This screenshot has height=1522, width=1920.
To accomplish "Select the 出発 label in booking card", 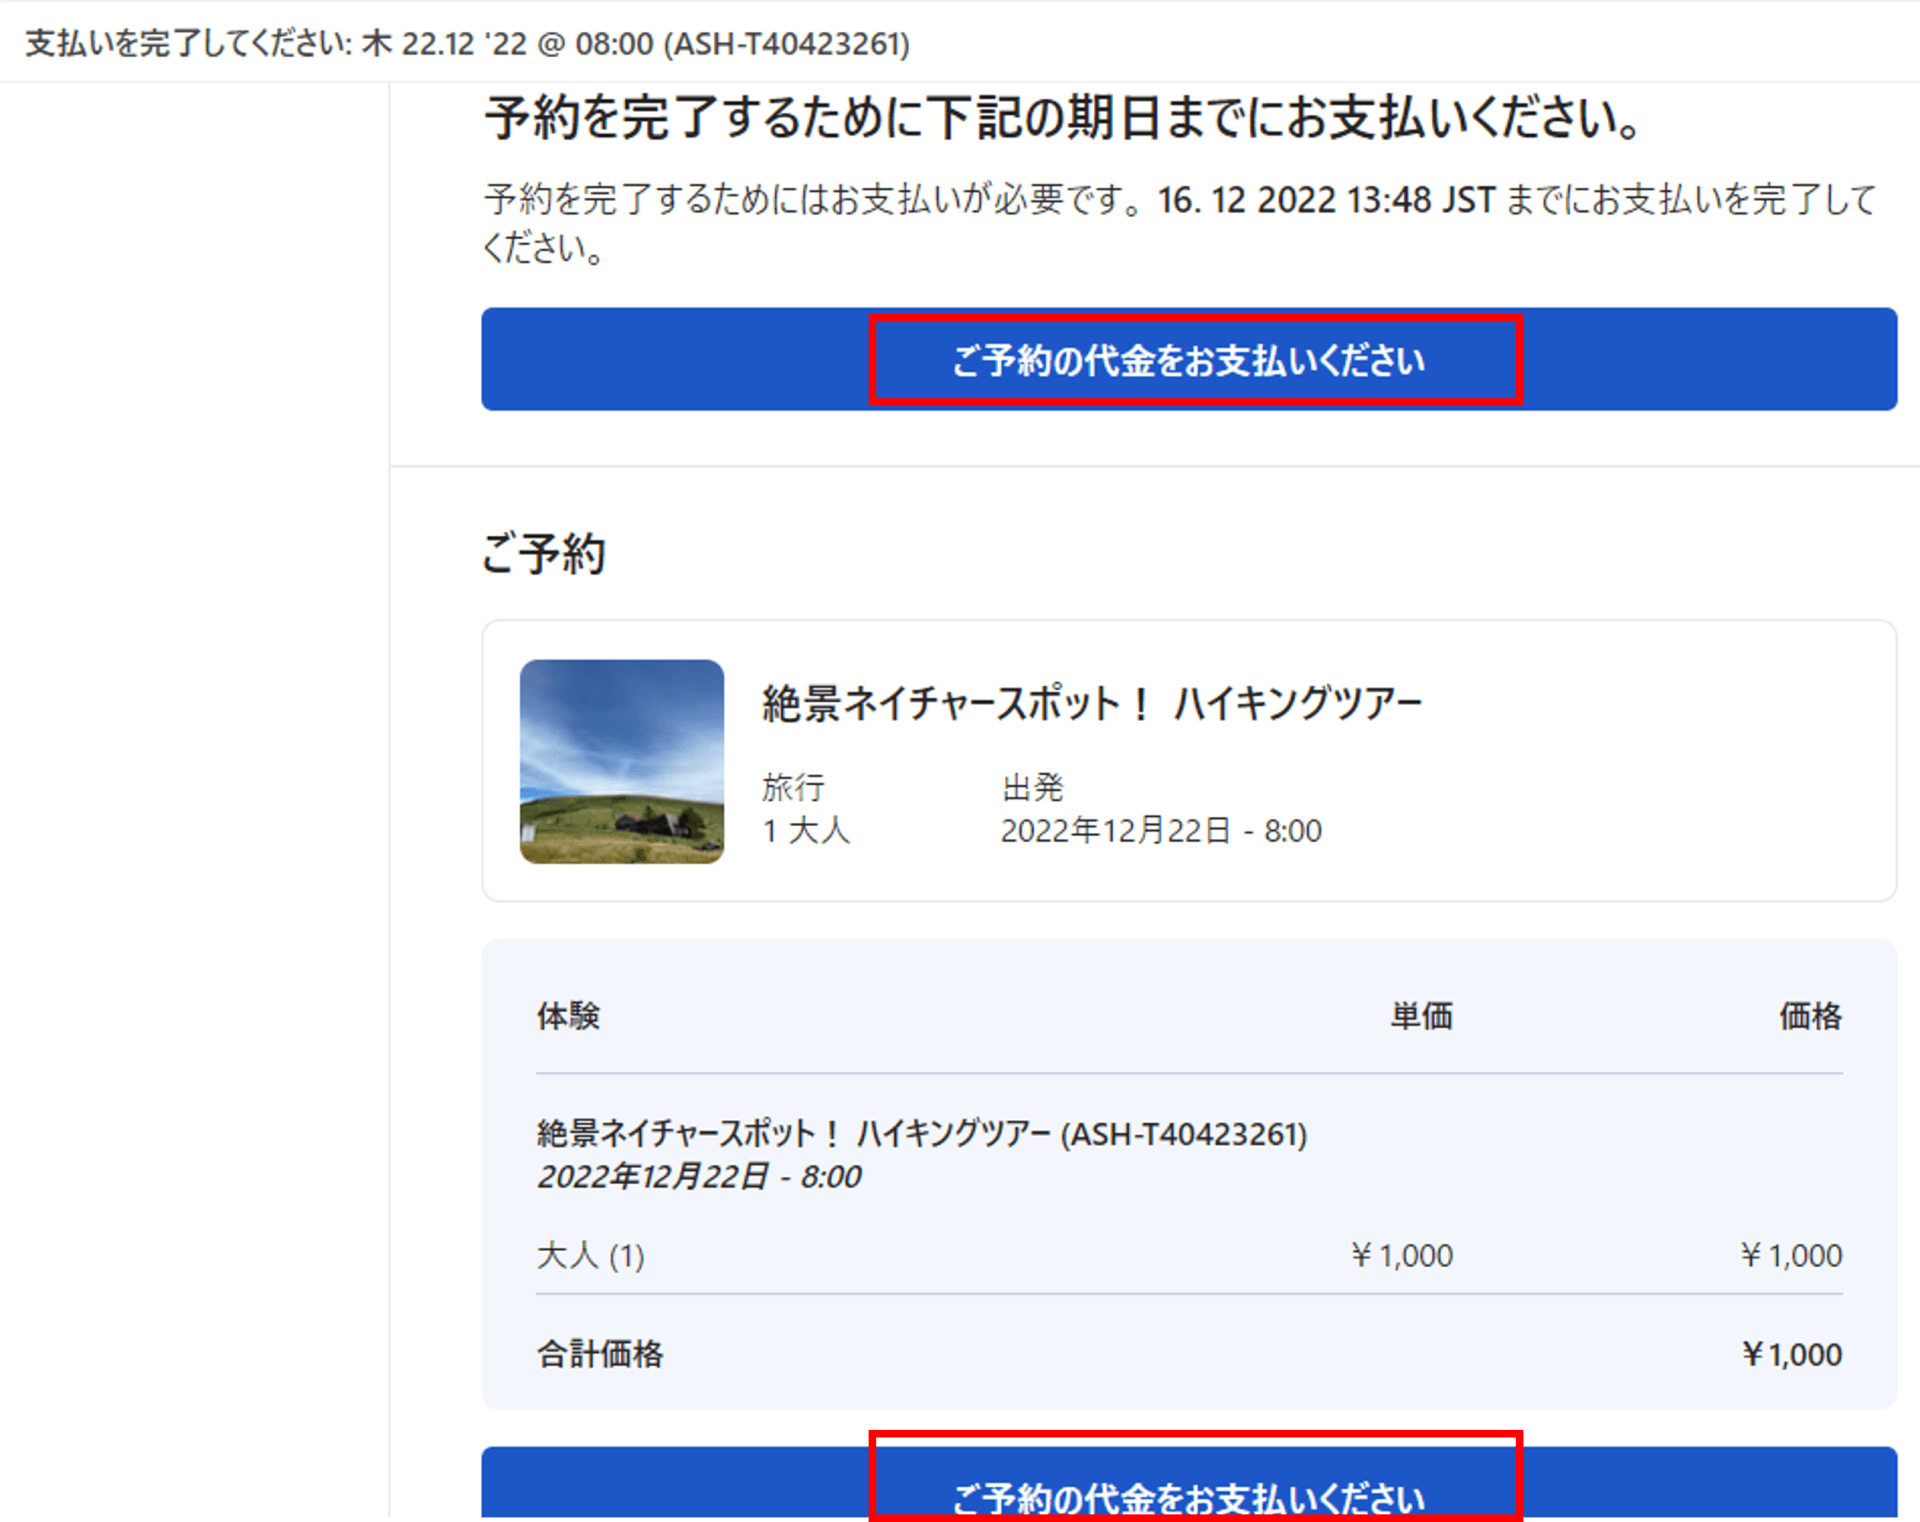I will coord(1032,787).
